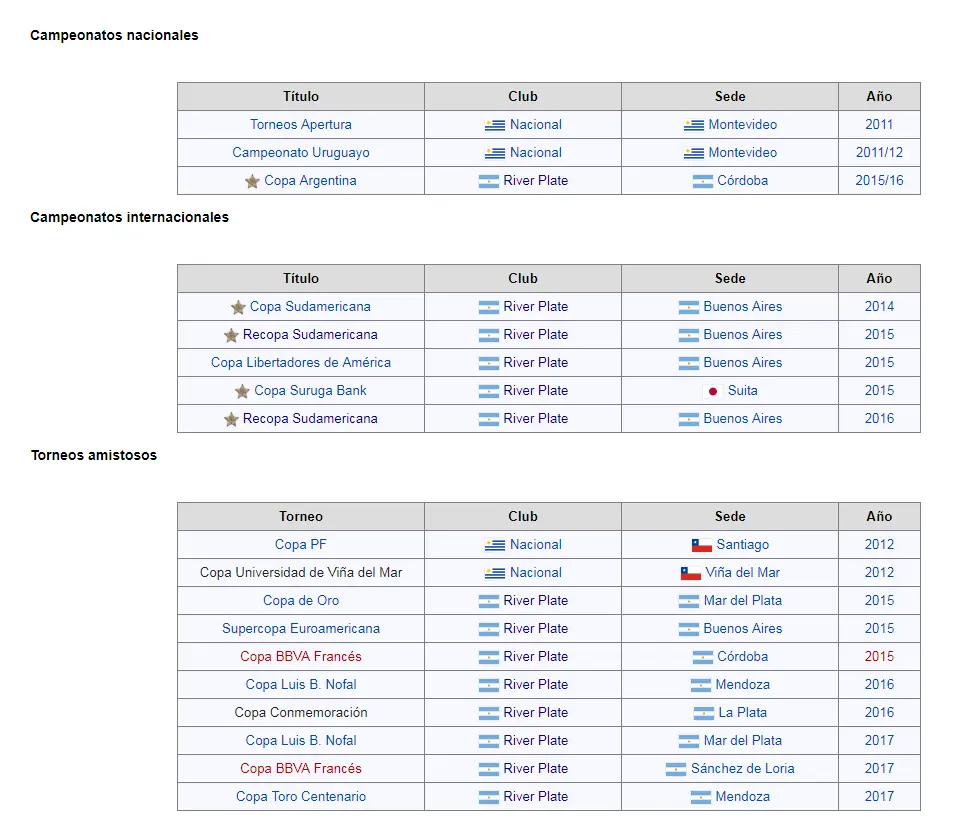Open the La Plata link

point(743,712)
